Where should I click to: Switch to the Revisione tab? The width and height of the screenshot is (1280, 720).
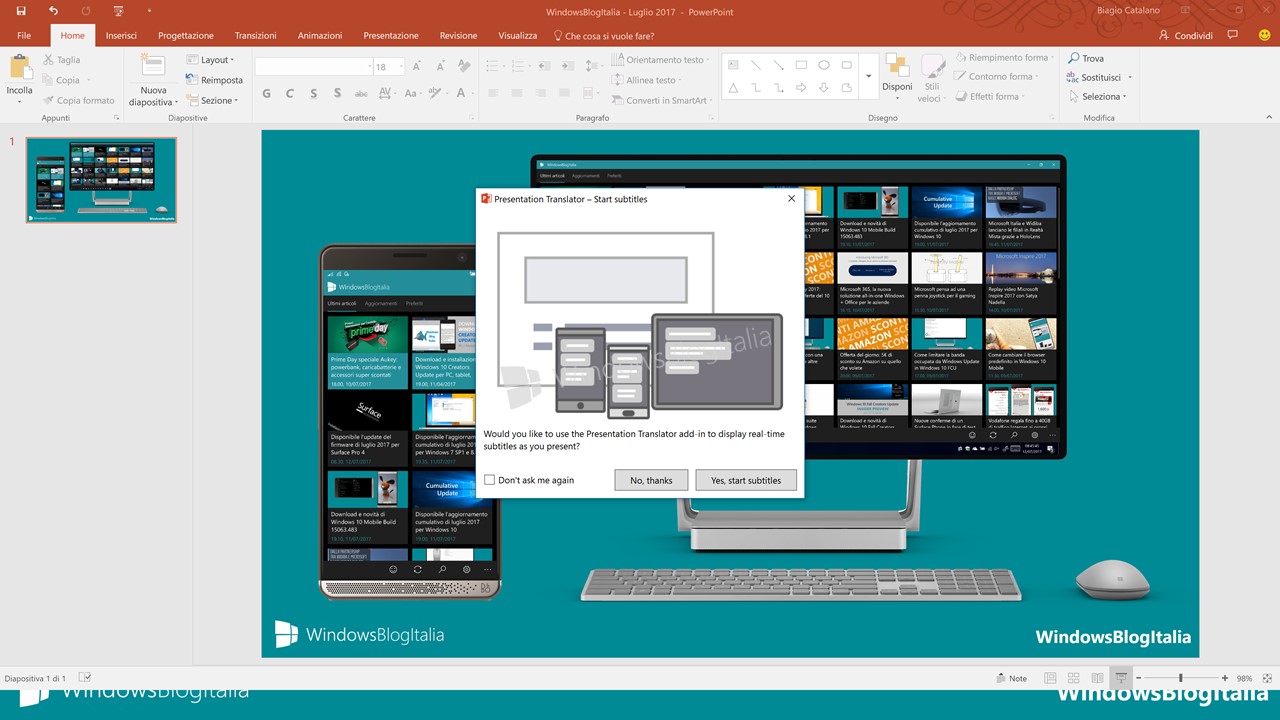click(x=458, y=35)
